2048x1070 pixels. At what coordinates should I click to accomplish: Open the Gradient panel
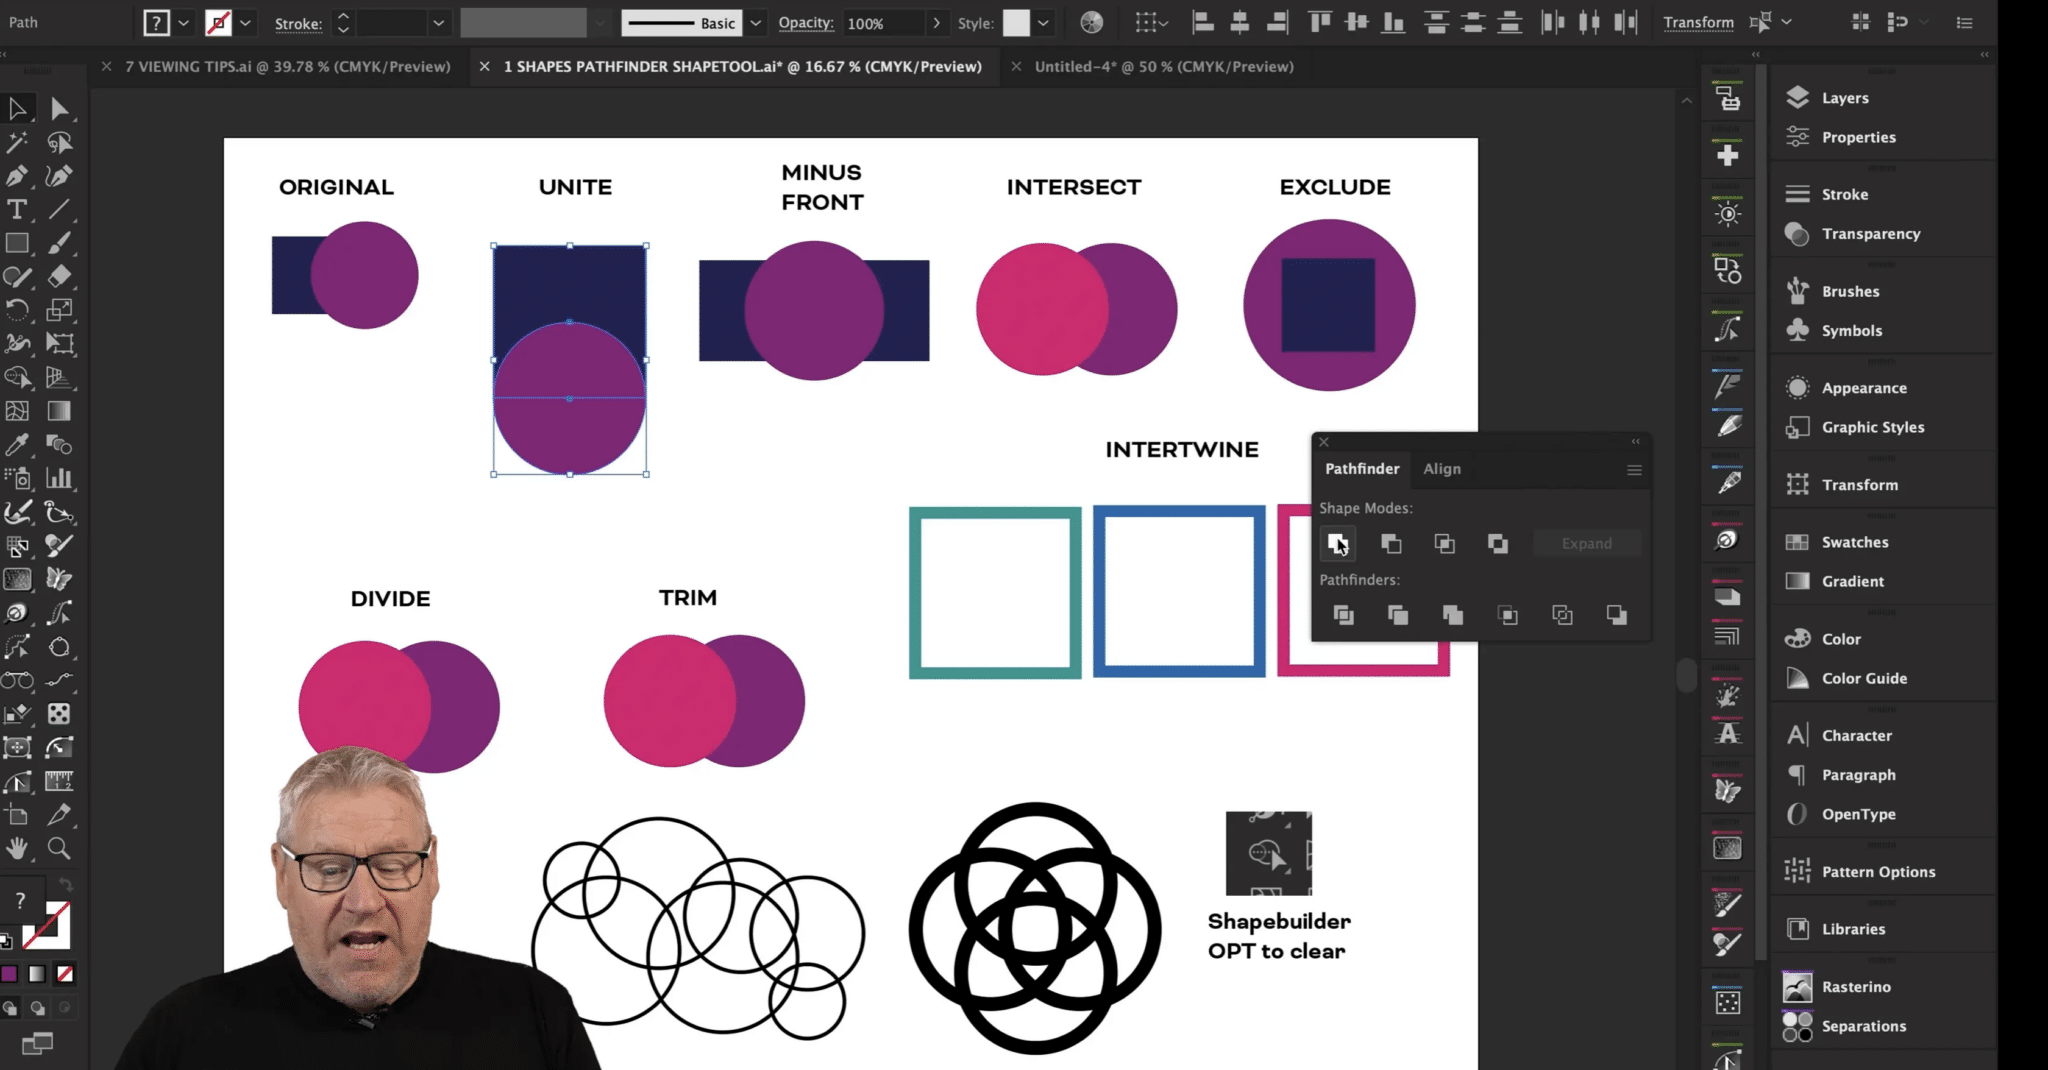click(x=1852, y=581)
